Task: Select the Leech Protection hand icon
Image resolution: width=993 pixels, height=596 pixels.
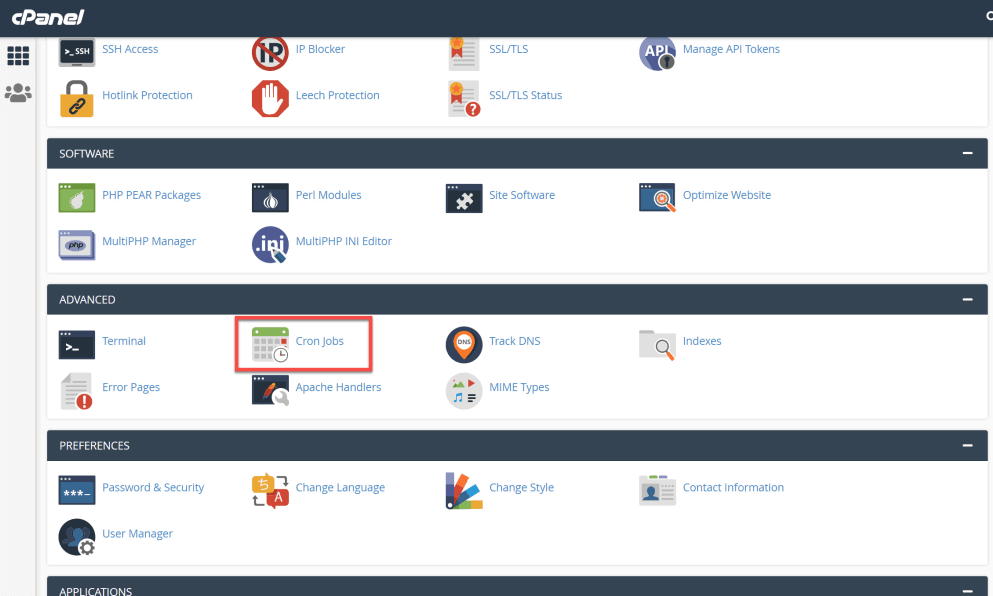Action: 270,97
